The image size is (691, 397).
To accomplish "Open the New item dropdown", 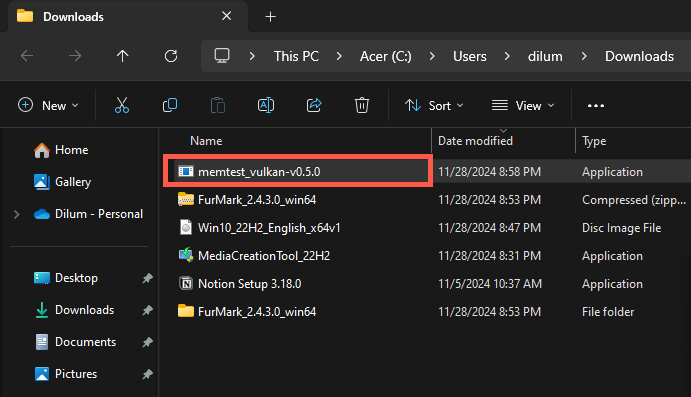I will pos(48,105).
